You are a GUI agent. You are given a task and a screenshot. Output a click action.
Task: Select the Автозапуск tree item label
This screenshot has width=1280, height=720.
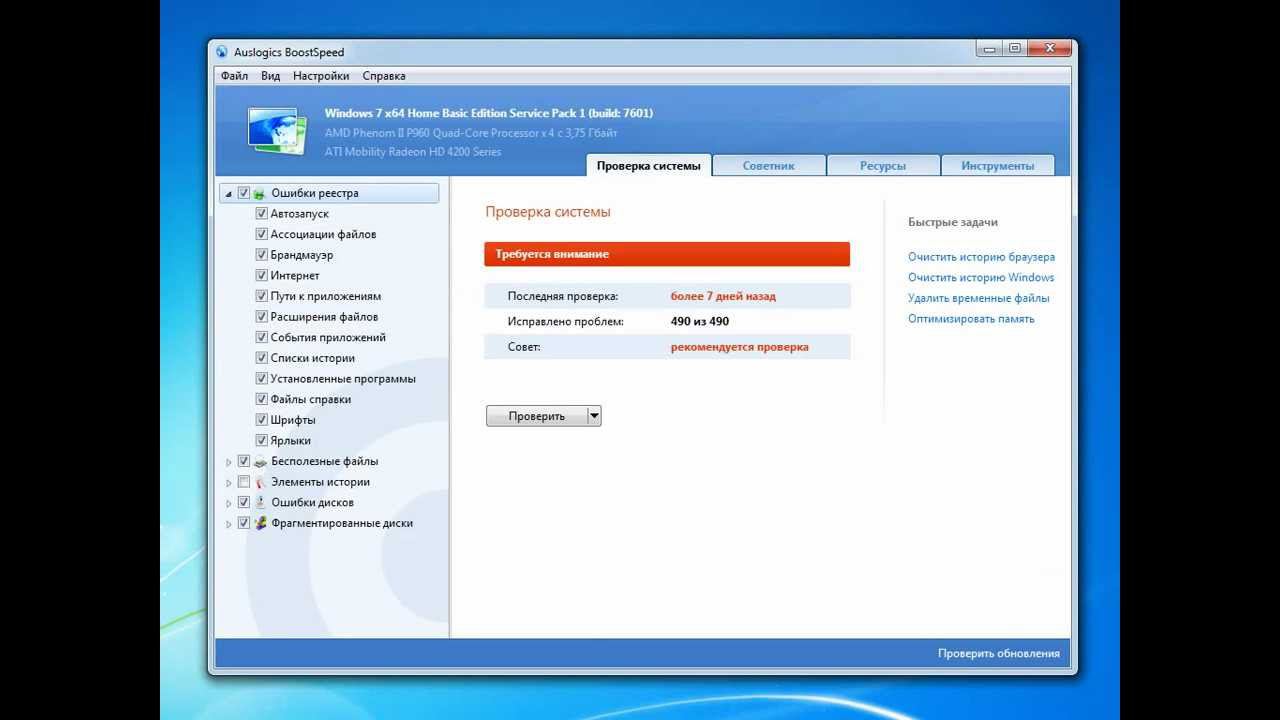299,214
